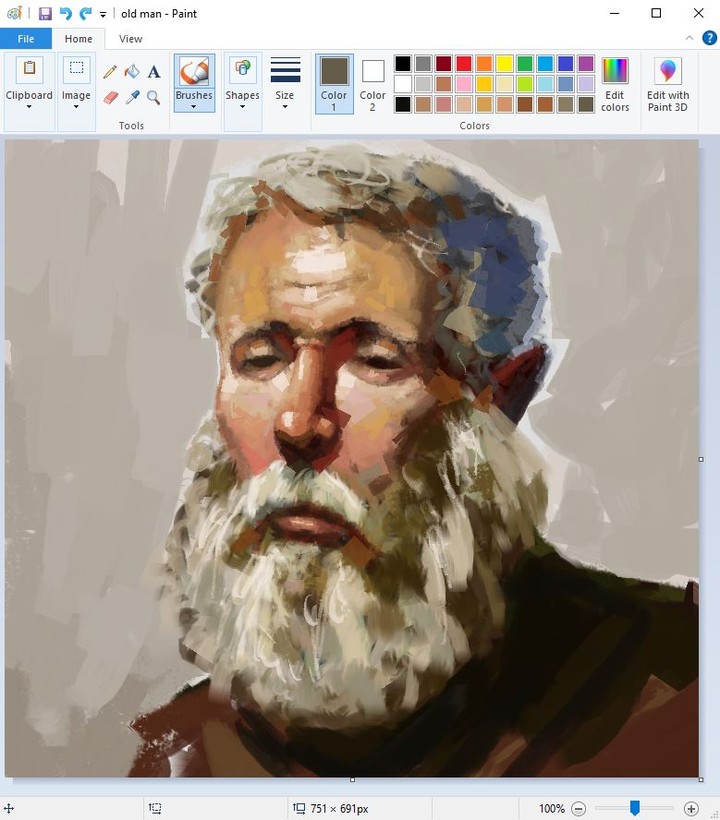
Task: Open Edit colors dialog
Action: (x=615, y=85)
